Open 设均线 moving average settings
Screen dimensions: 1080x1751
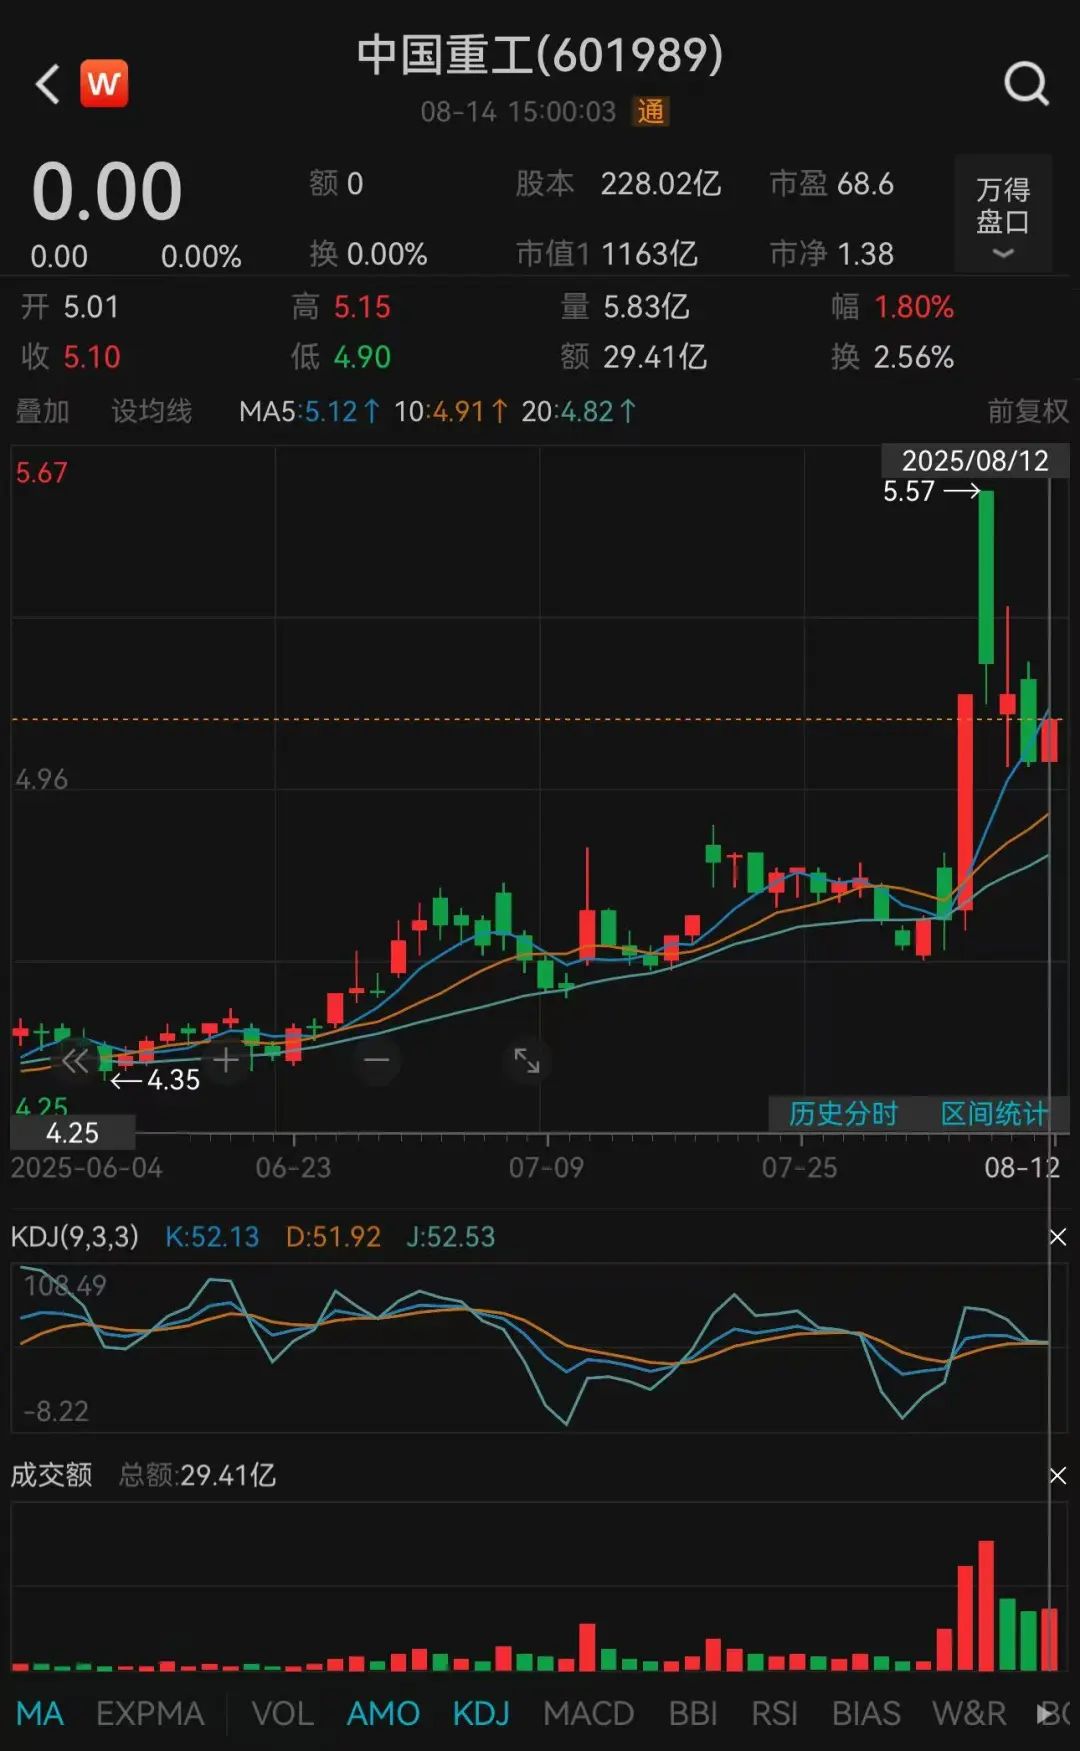[151, 411]
